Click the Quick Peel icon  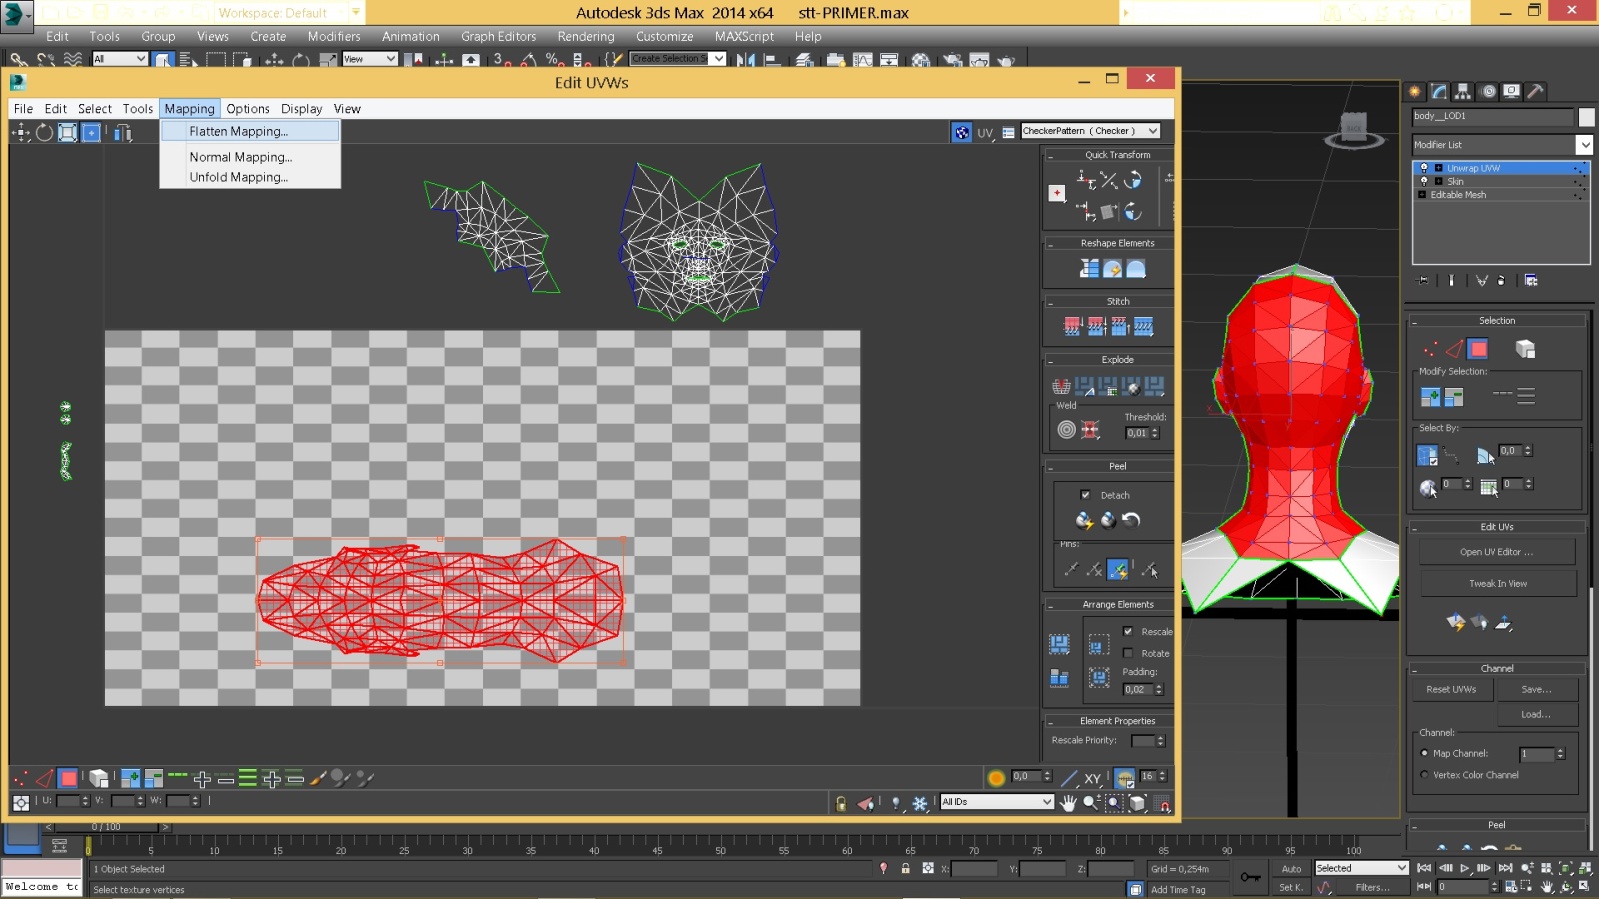click(1084, 520)
